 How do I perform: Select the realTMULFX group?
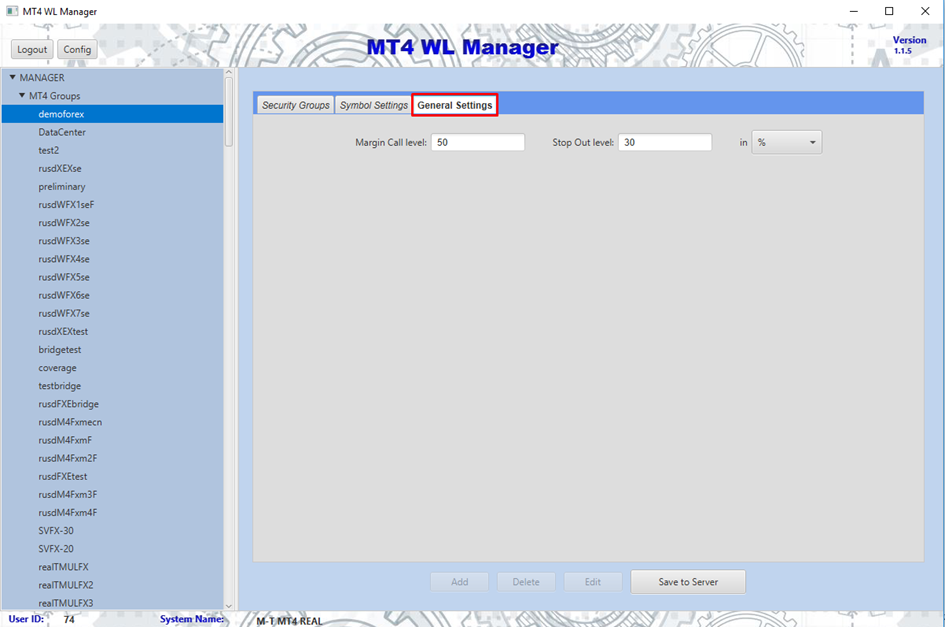pyautogui.click(x=112, y=566)
